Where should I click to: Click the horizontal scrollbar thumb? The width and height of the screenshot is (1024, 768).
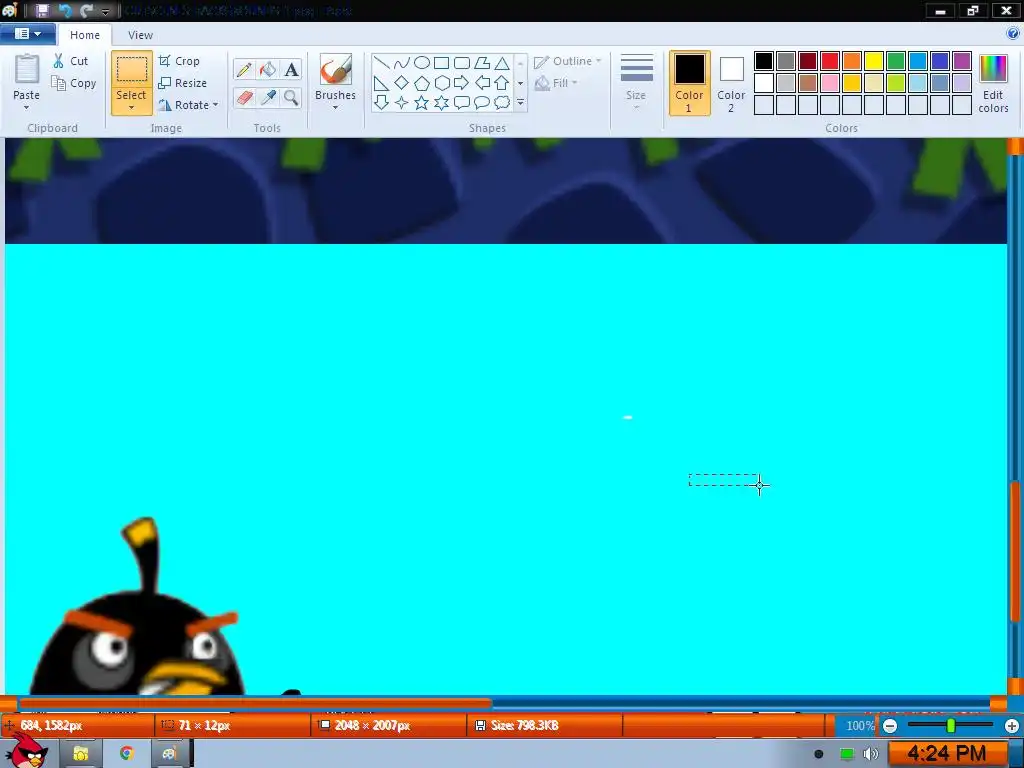point(255,703)
